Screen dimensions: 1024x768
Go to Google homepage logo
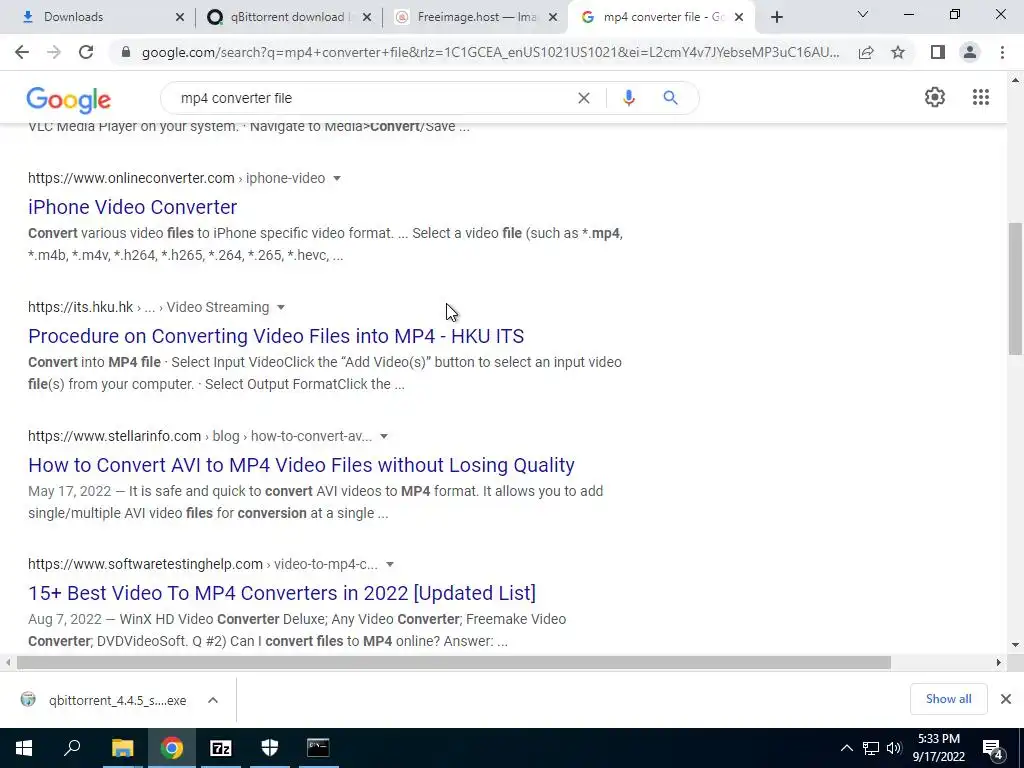tap(69, 100)
